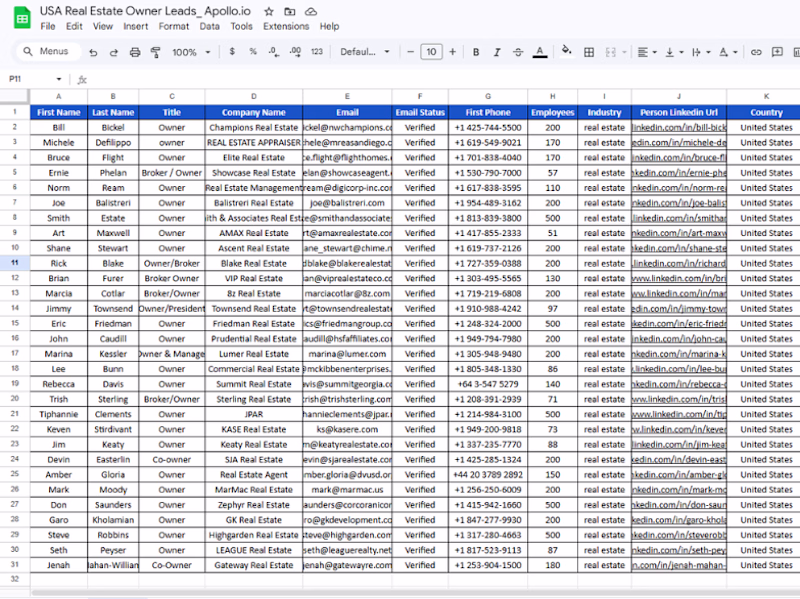Open the borders tool
800x599 pixels.
(x=589, y=52)
